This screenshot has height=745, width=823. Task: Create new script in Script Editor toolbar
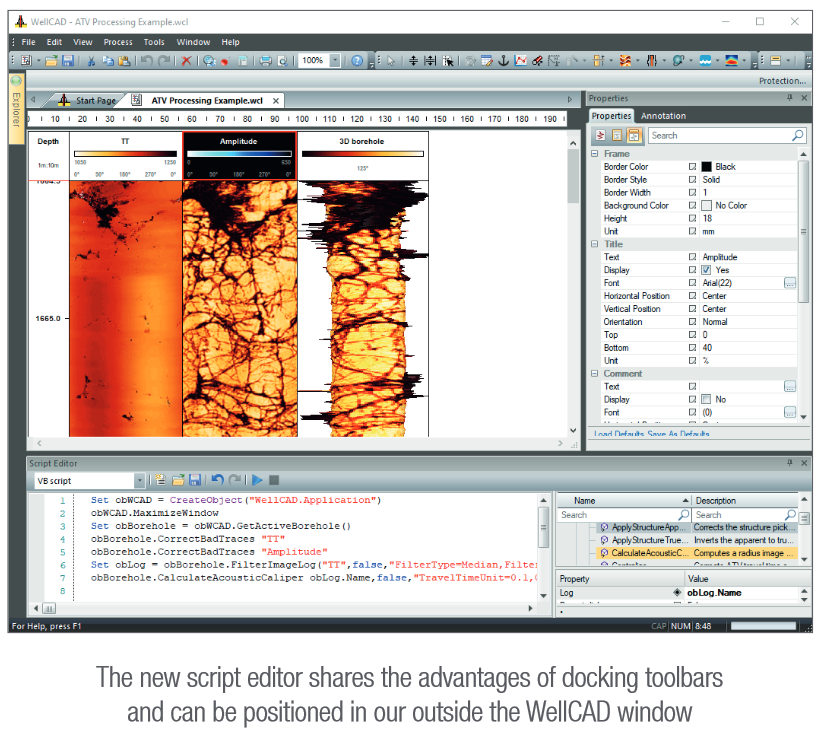click(161, 480)
